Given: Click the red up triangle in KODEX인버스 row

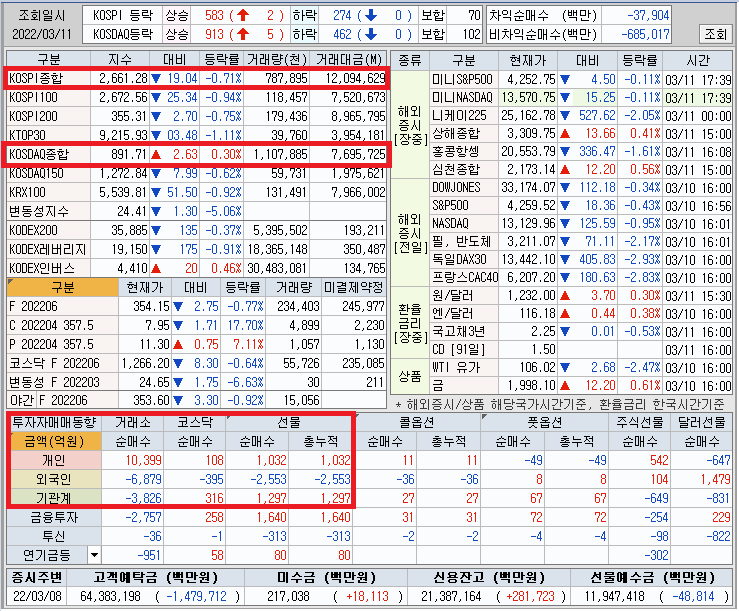Looking at the screenshot, I should [x=156, y=269].
